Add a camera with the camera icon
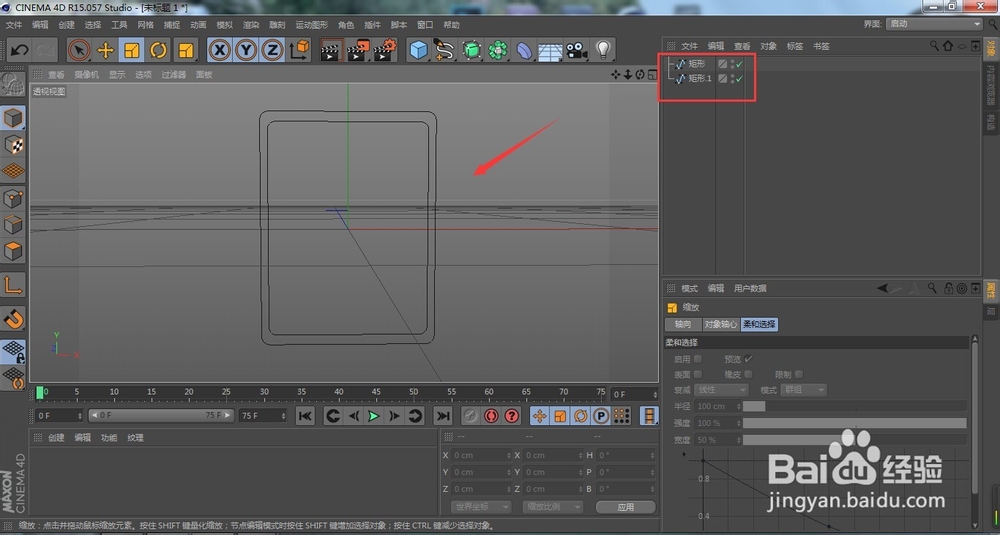 577,50
